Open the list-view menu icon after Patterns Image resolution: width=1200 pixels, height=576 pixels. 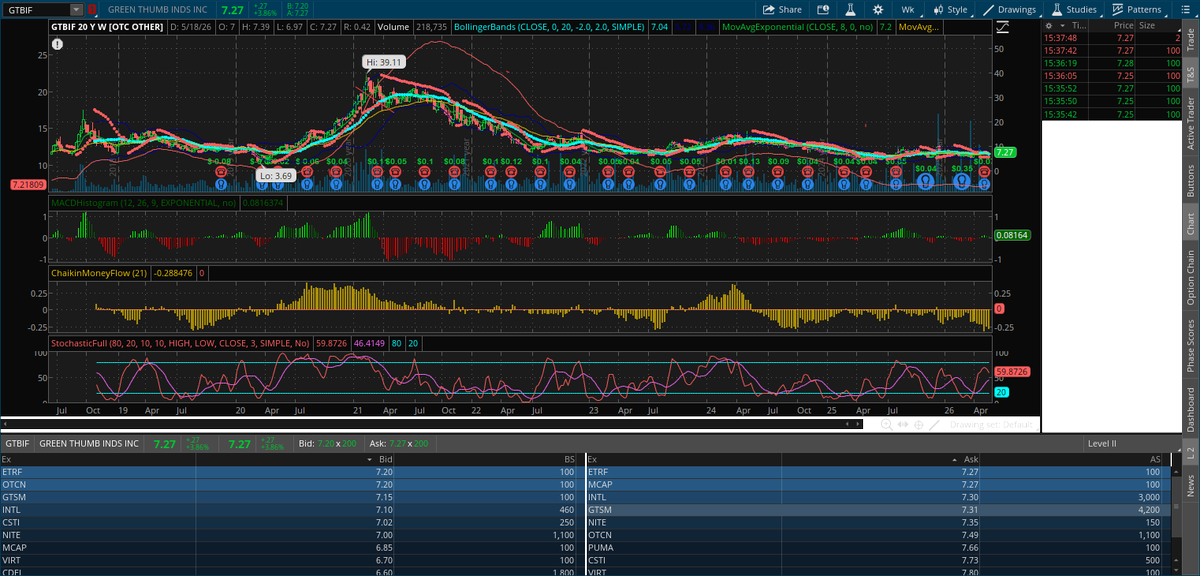pyautogui.click(x=1187, y=9)
